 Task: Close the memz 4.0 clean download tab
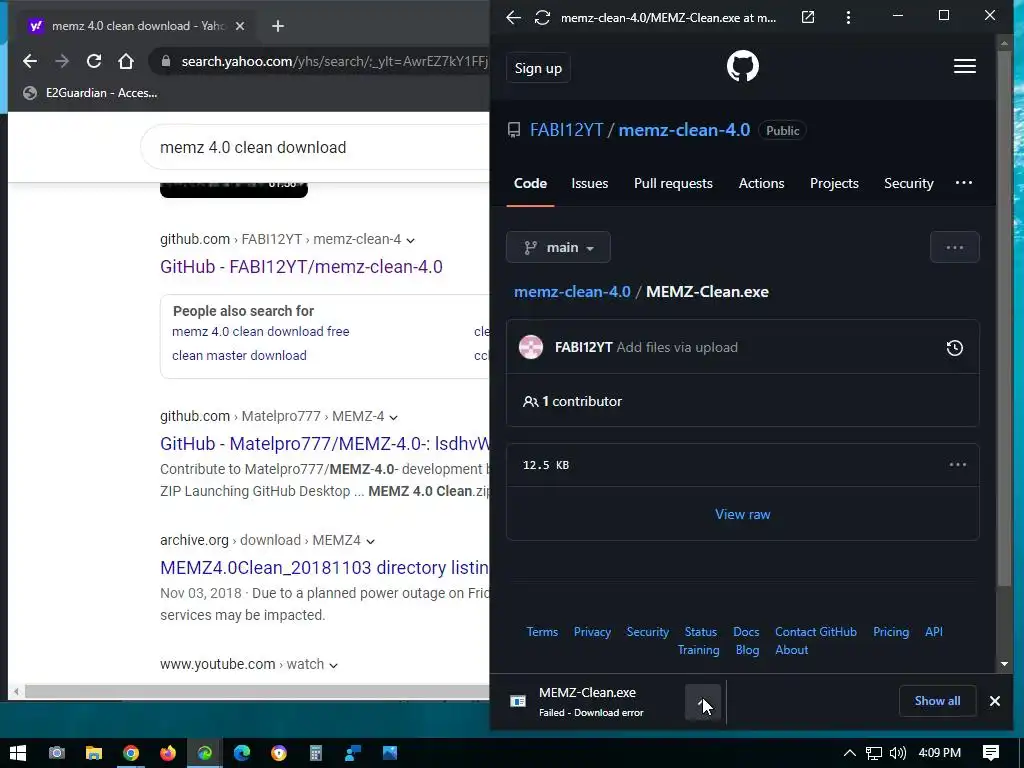(x=240, y=26)
